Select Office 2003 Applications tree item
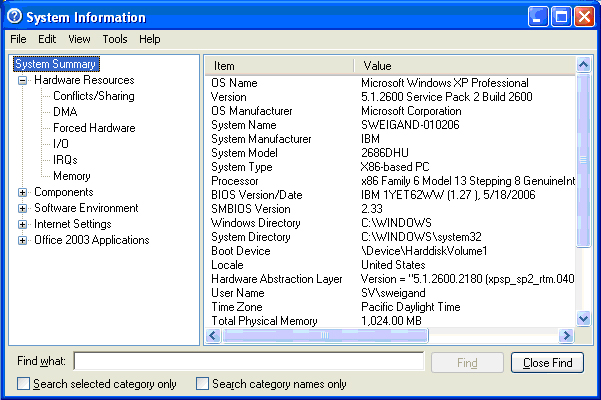This screenshot has height=400, width=601. (92, 240)
